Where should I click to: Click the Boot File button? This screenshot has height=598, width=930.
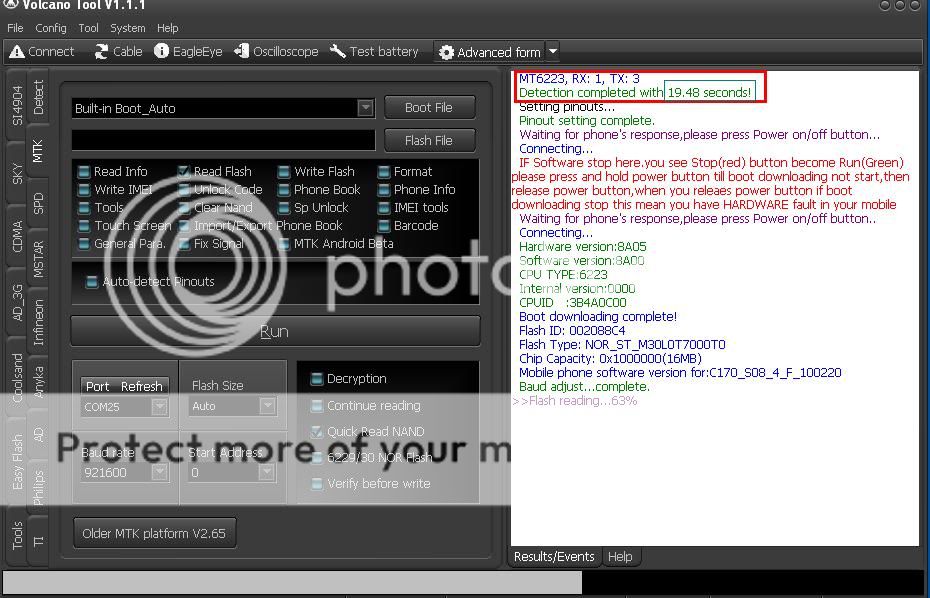point(429,107)
